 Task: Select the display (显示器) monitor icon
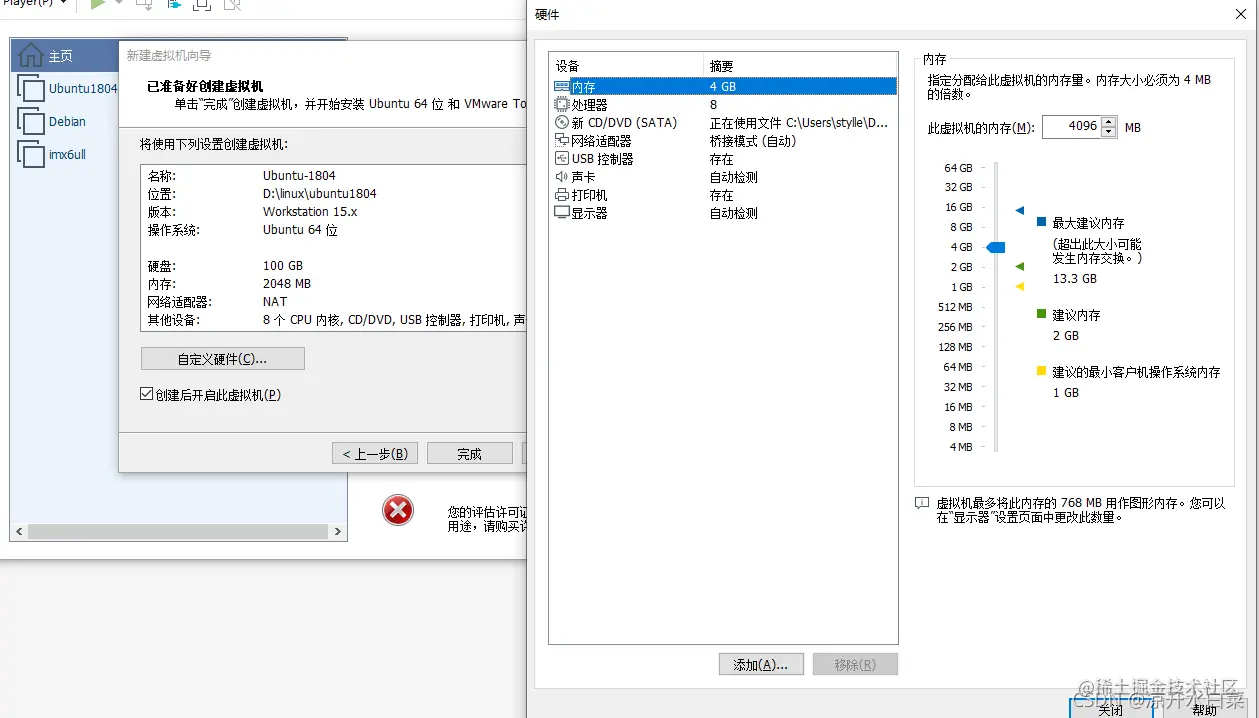tap(561, 213)
